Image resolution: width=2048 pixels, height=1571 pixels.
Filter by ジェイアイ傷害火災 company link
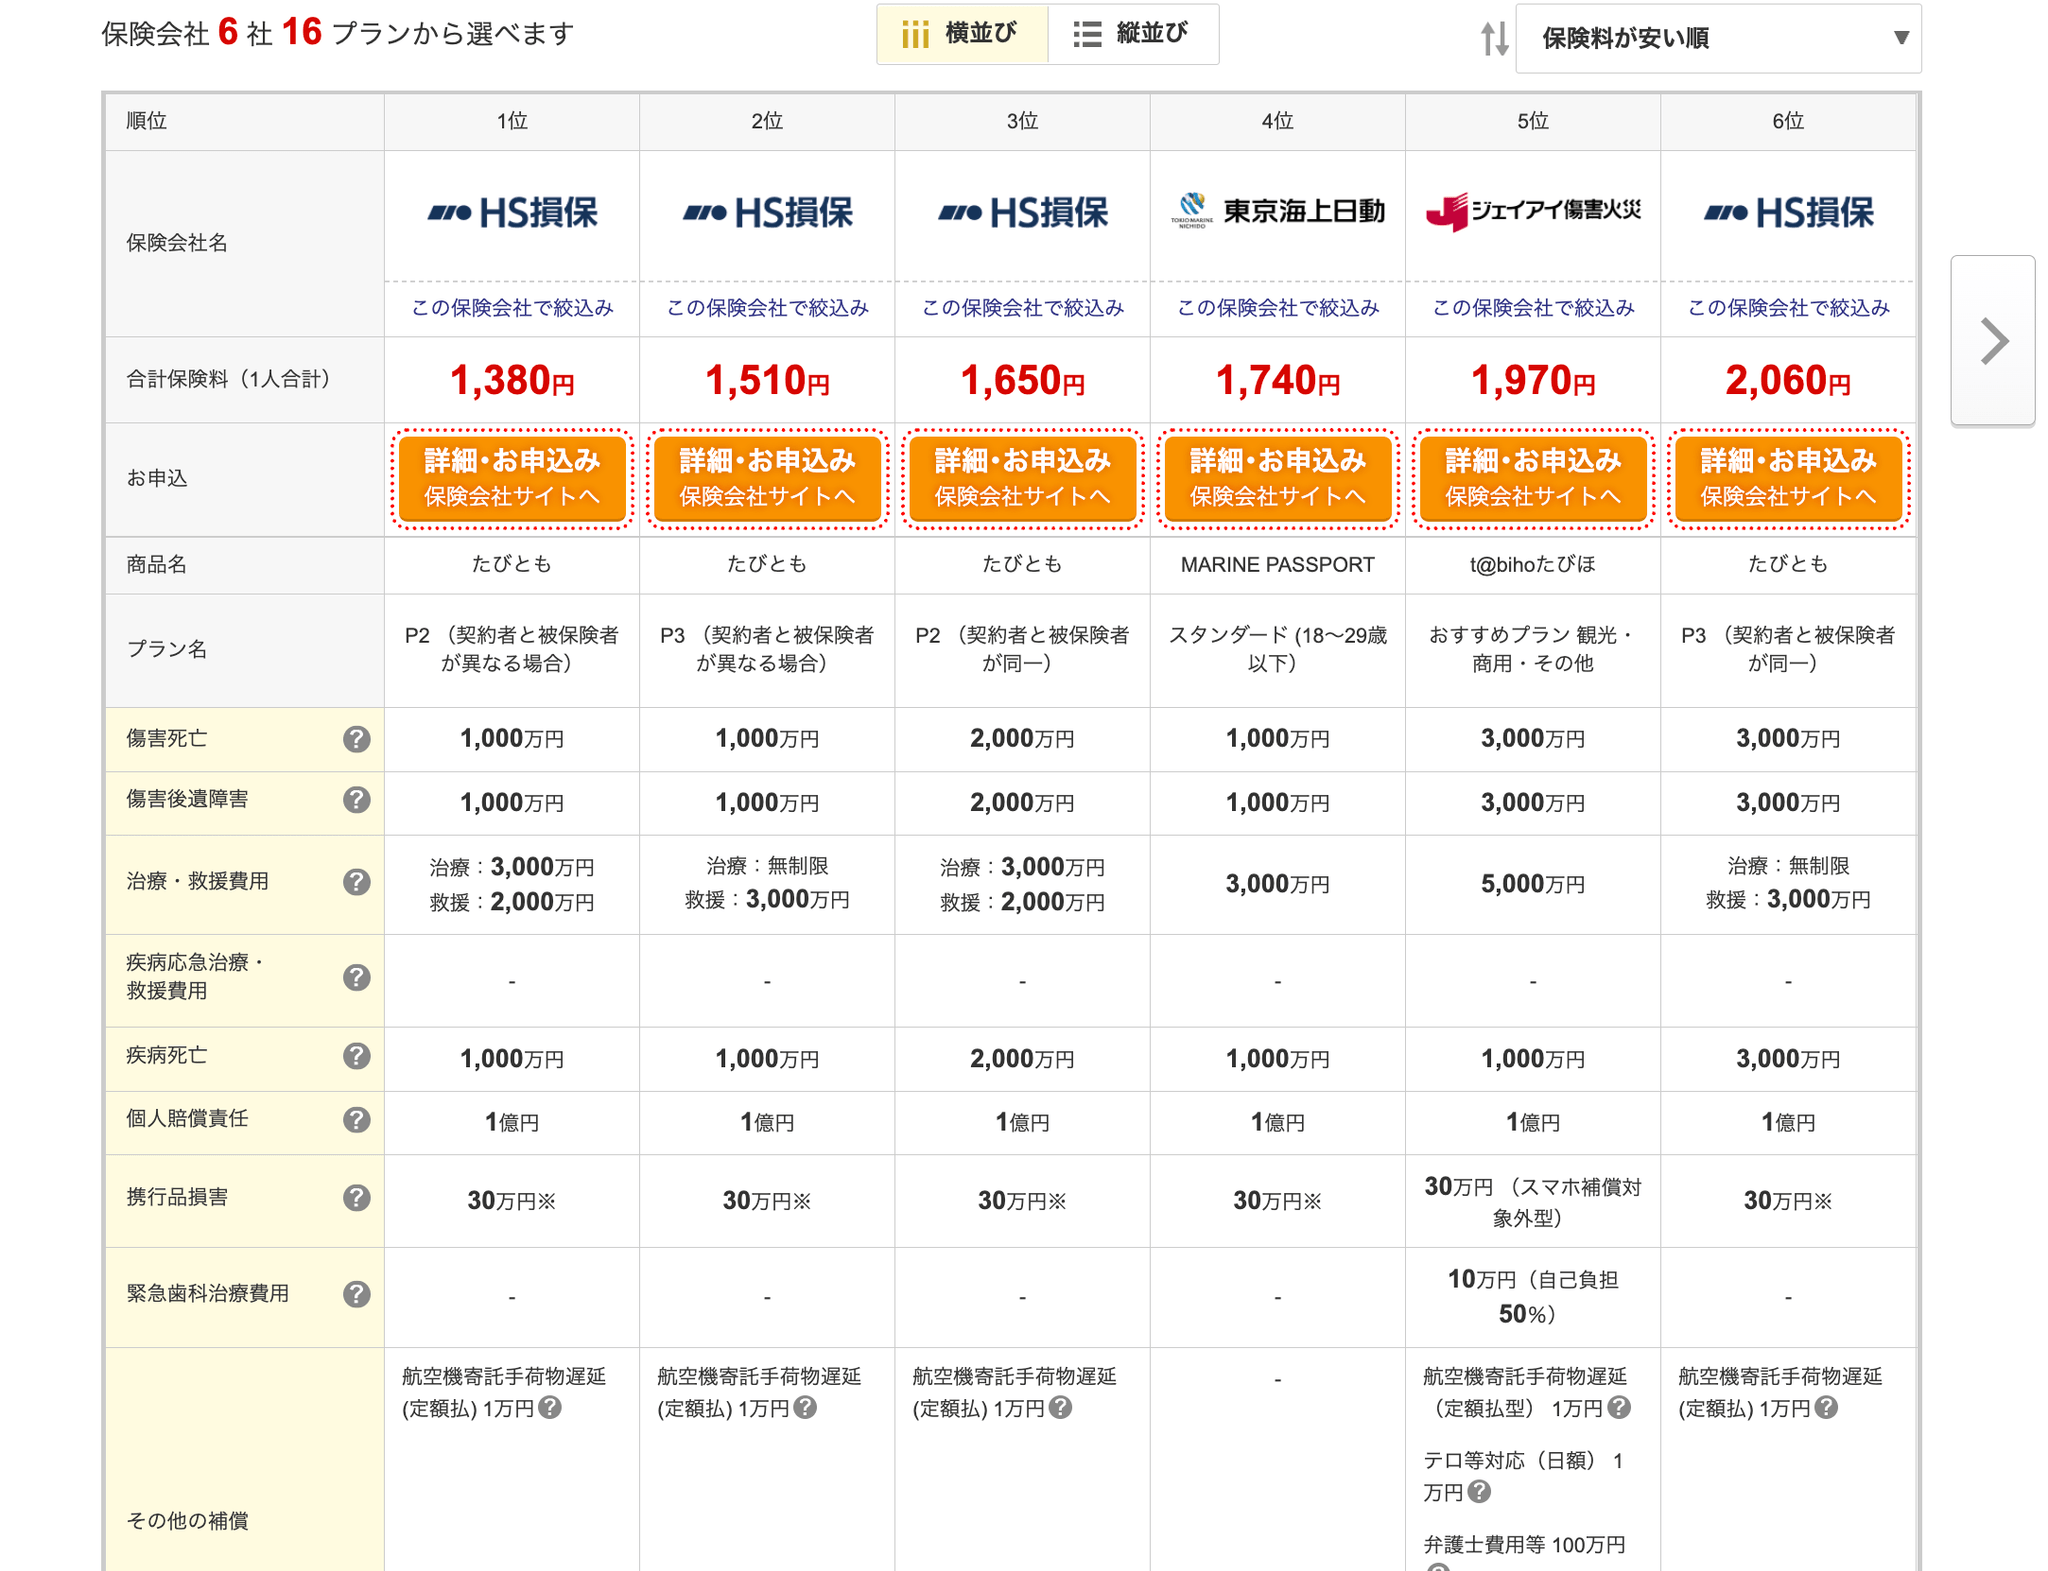pyautogui.click(x=1533, y=308)
